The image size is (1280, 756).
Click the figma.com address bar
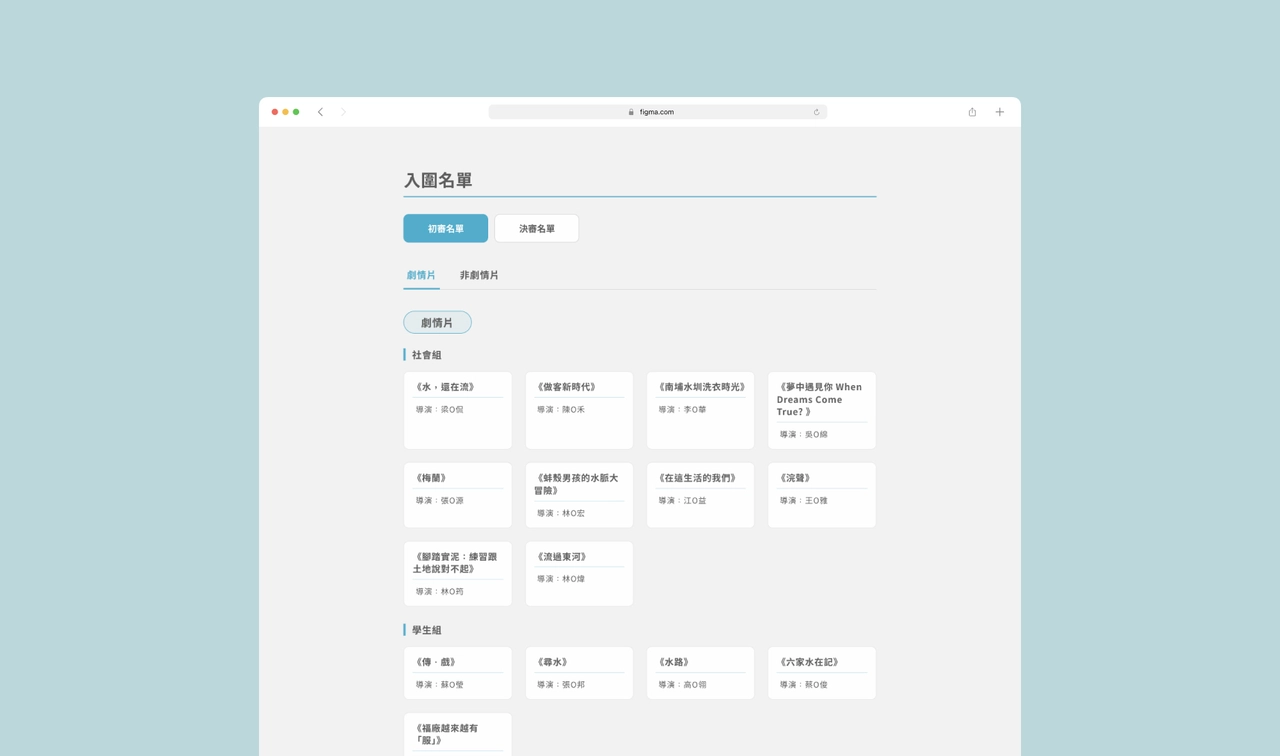[x=658, y=112]
